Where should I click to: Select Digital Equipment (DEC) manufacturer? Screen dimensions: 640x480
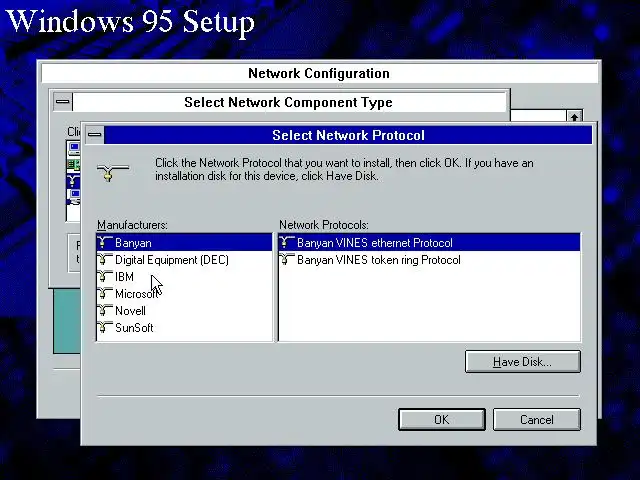(x=184, y=260)
